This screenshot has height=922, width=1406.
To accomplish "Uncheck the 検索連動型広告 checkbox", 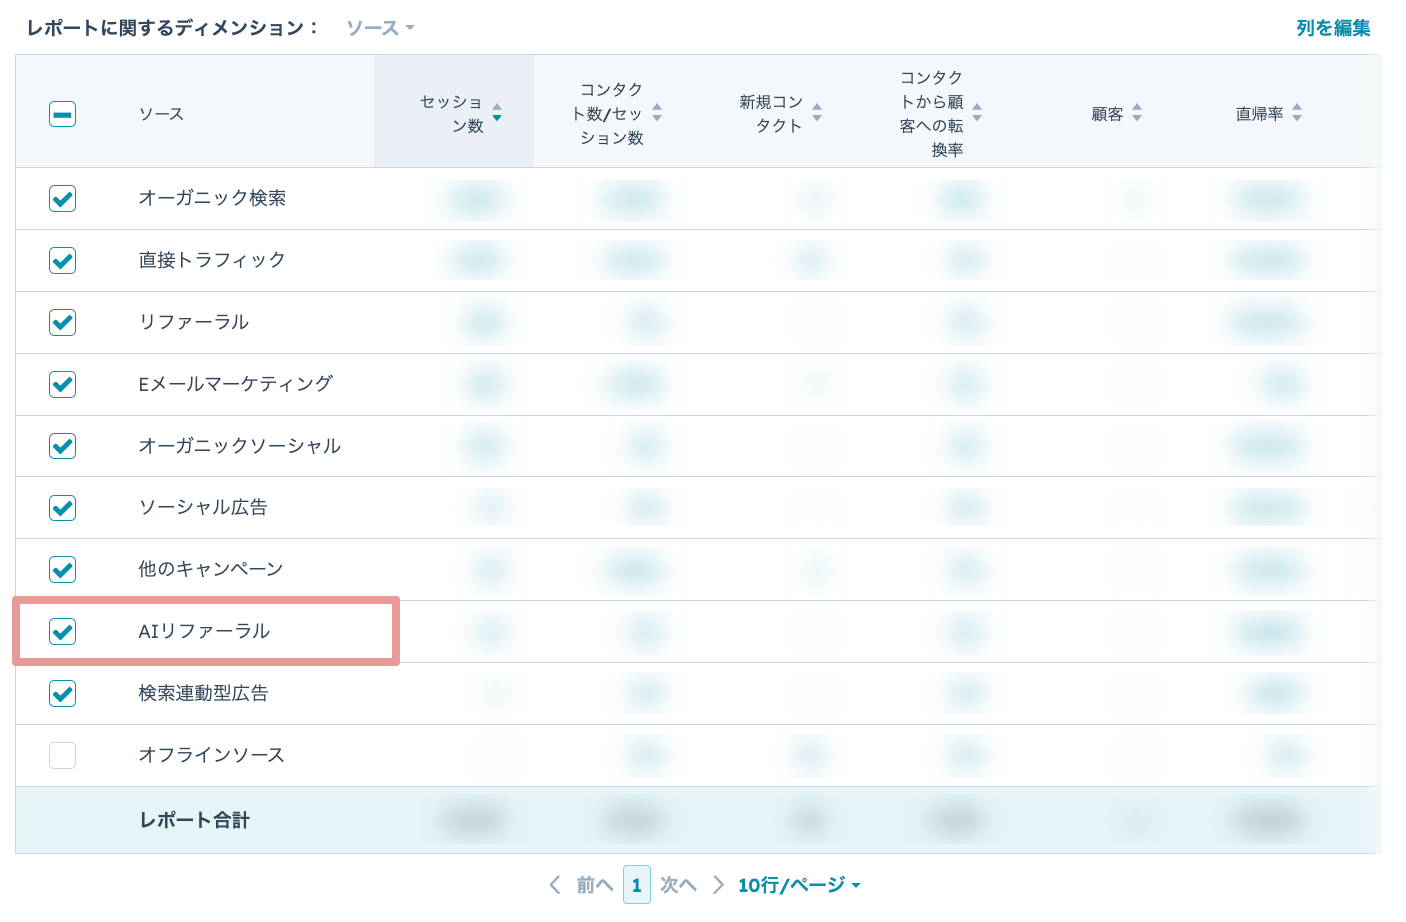I will (x=62, y=693).
